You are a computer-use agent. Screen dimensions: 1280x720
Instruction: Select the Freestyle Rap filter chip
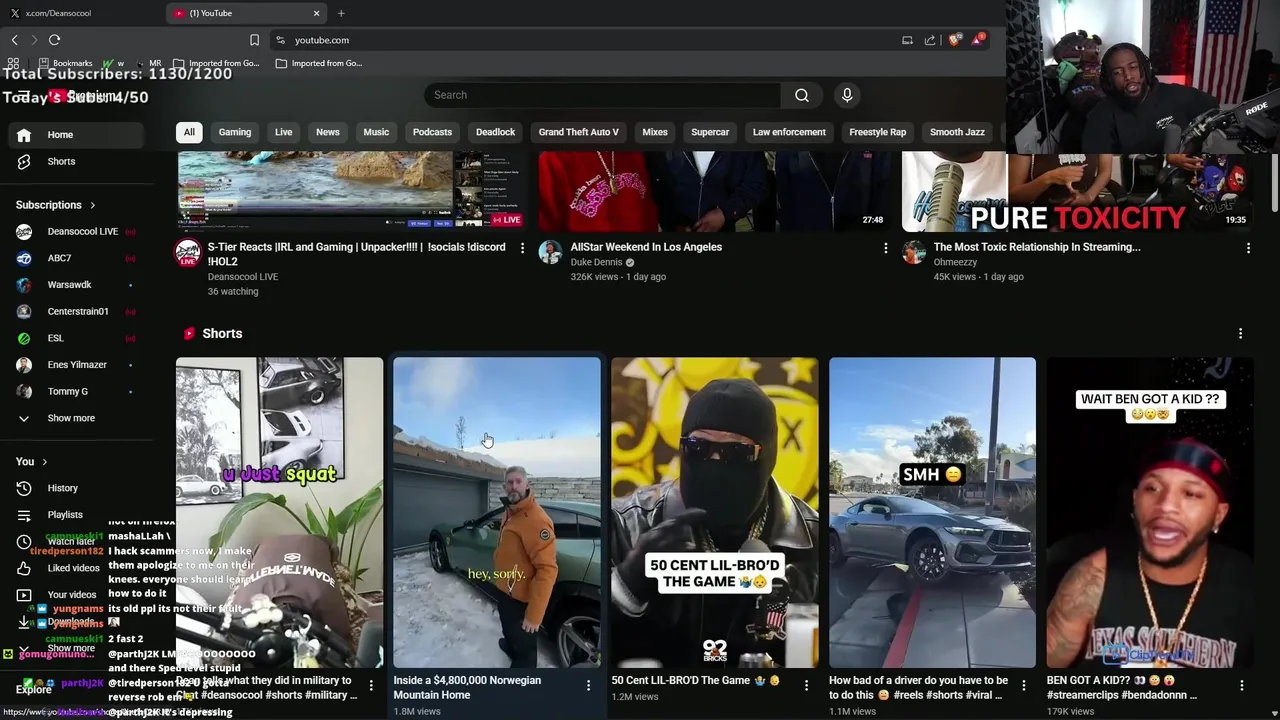tap(877, 132)
